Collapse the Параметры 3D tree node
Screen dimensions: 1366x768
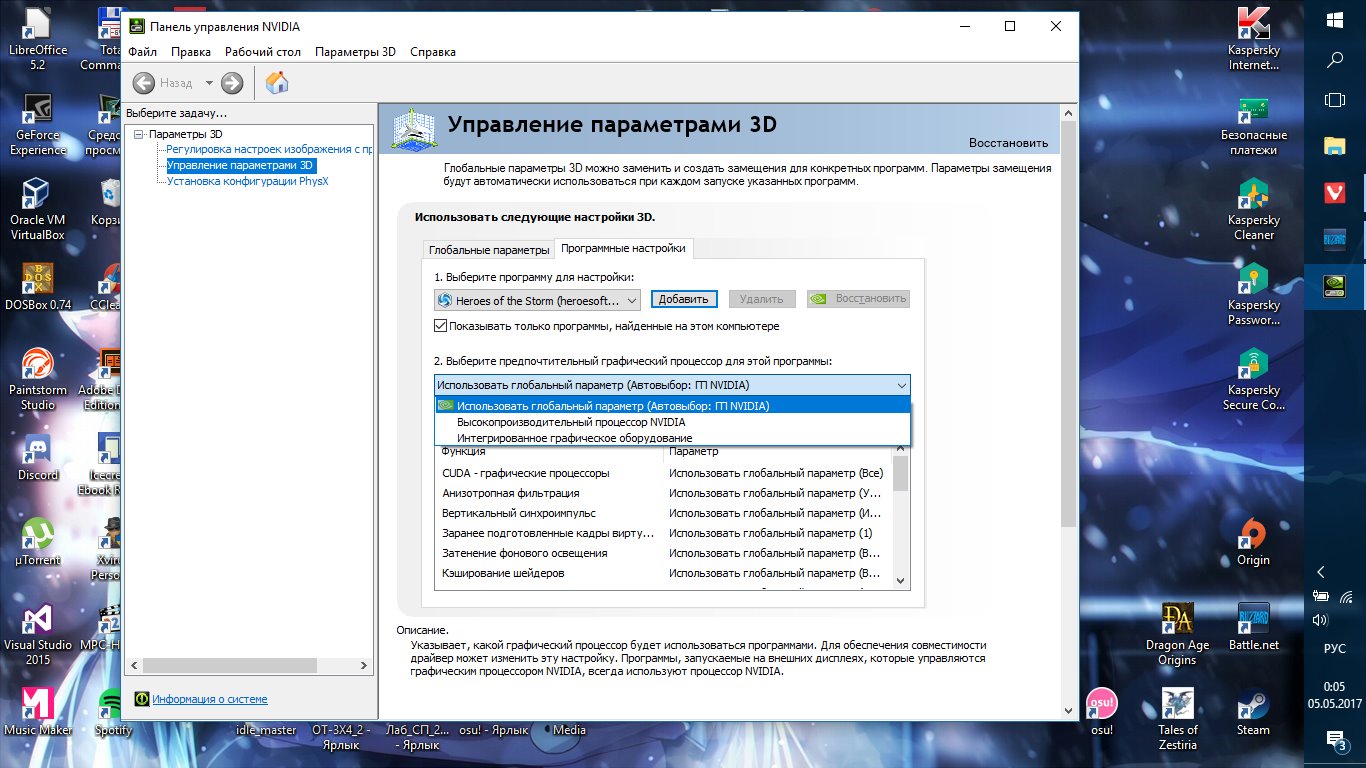coord(138,134)
